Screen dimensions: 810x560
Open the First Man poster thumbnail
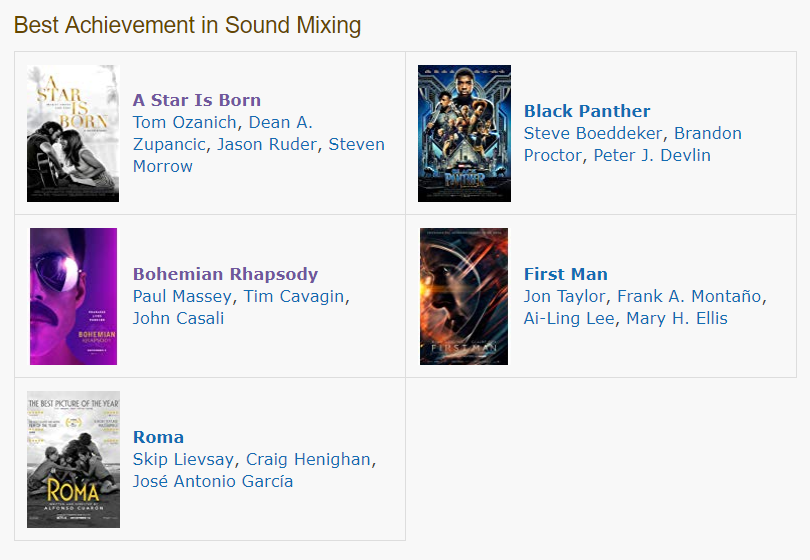464,296
